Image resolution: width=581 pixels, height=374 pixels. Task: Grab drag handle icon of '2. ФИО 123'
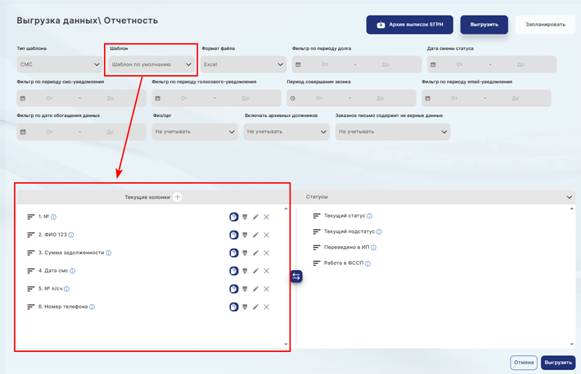pos(31,235)
